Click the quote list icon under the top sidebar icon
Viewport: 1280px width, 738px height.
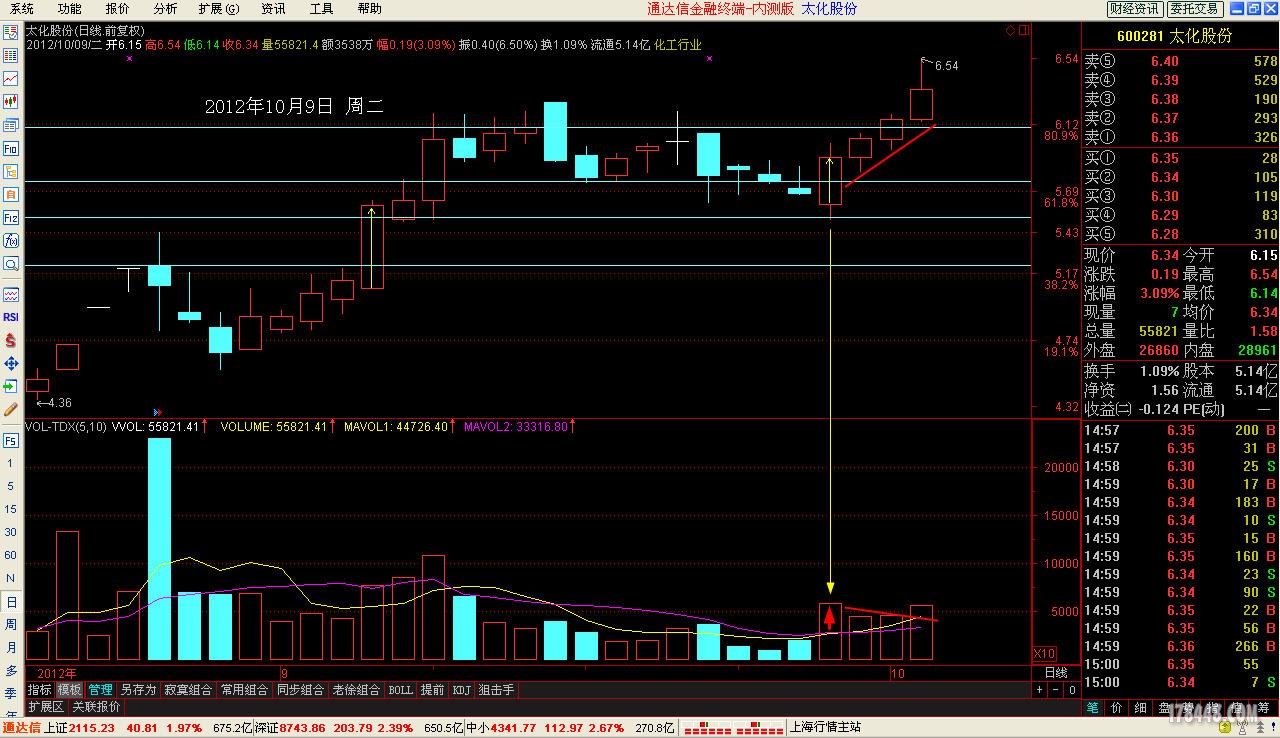[11, 55]
